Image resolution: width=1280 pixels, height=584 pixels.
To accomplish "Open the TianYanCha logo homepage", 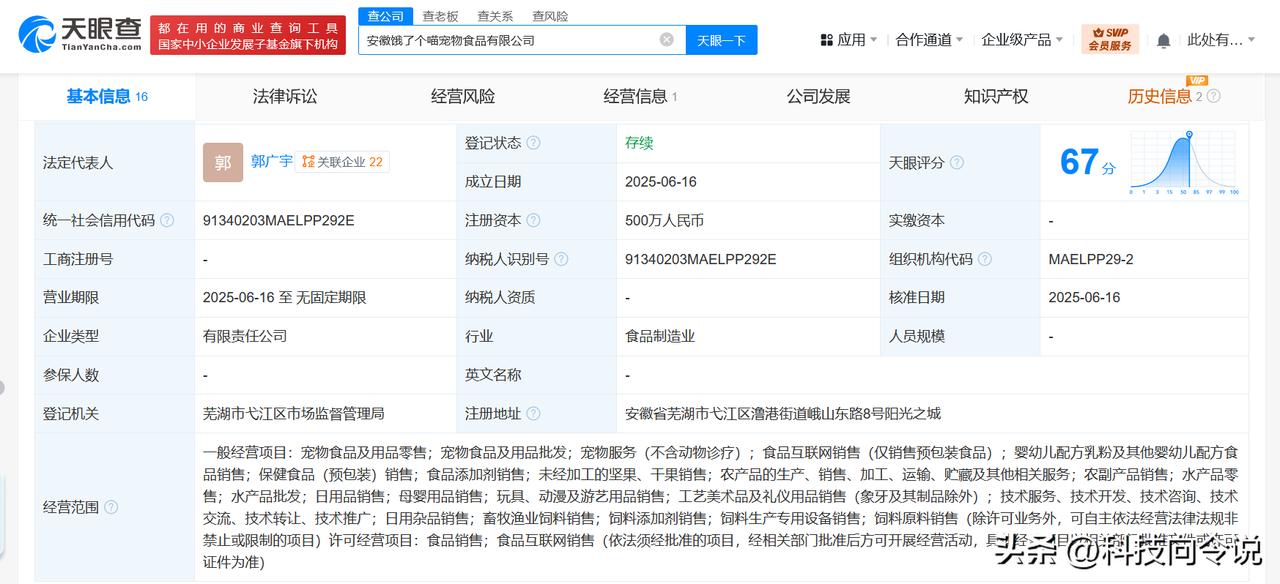I will click(x=79, y=34).
